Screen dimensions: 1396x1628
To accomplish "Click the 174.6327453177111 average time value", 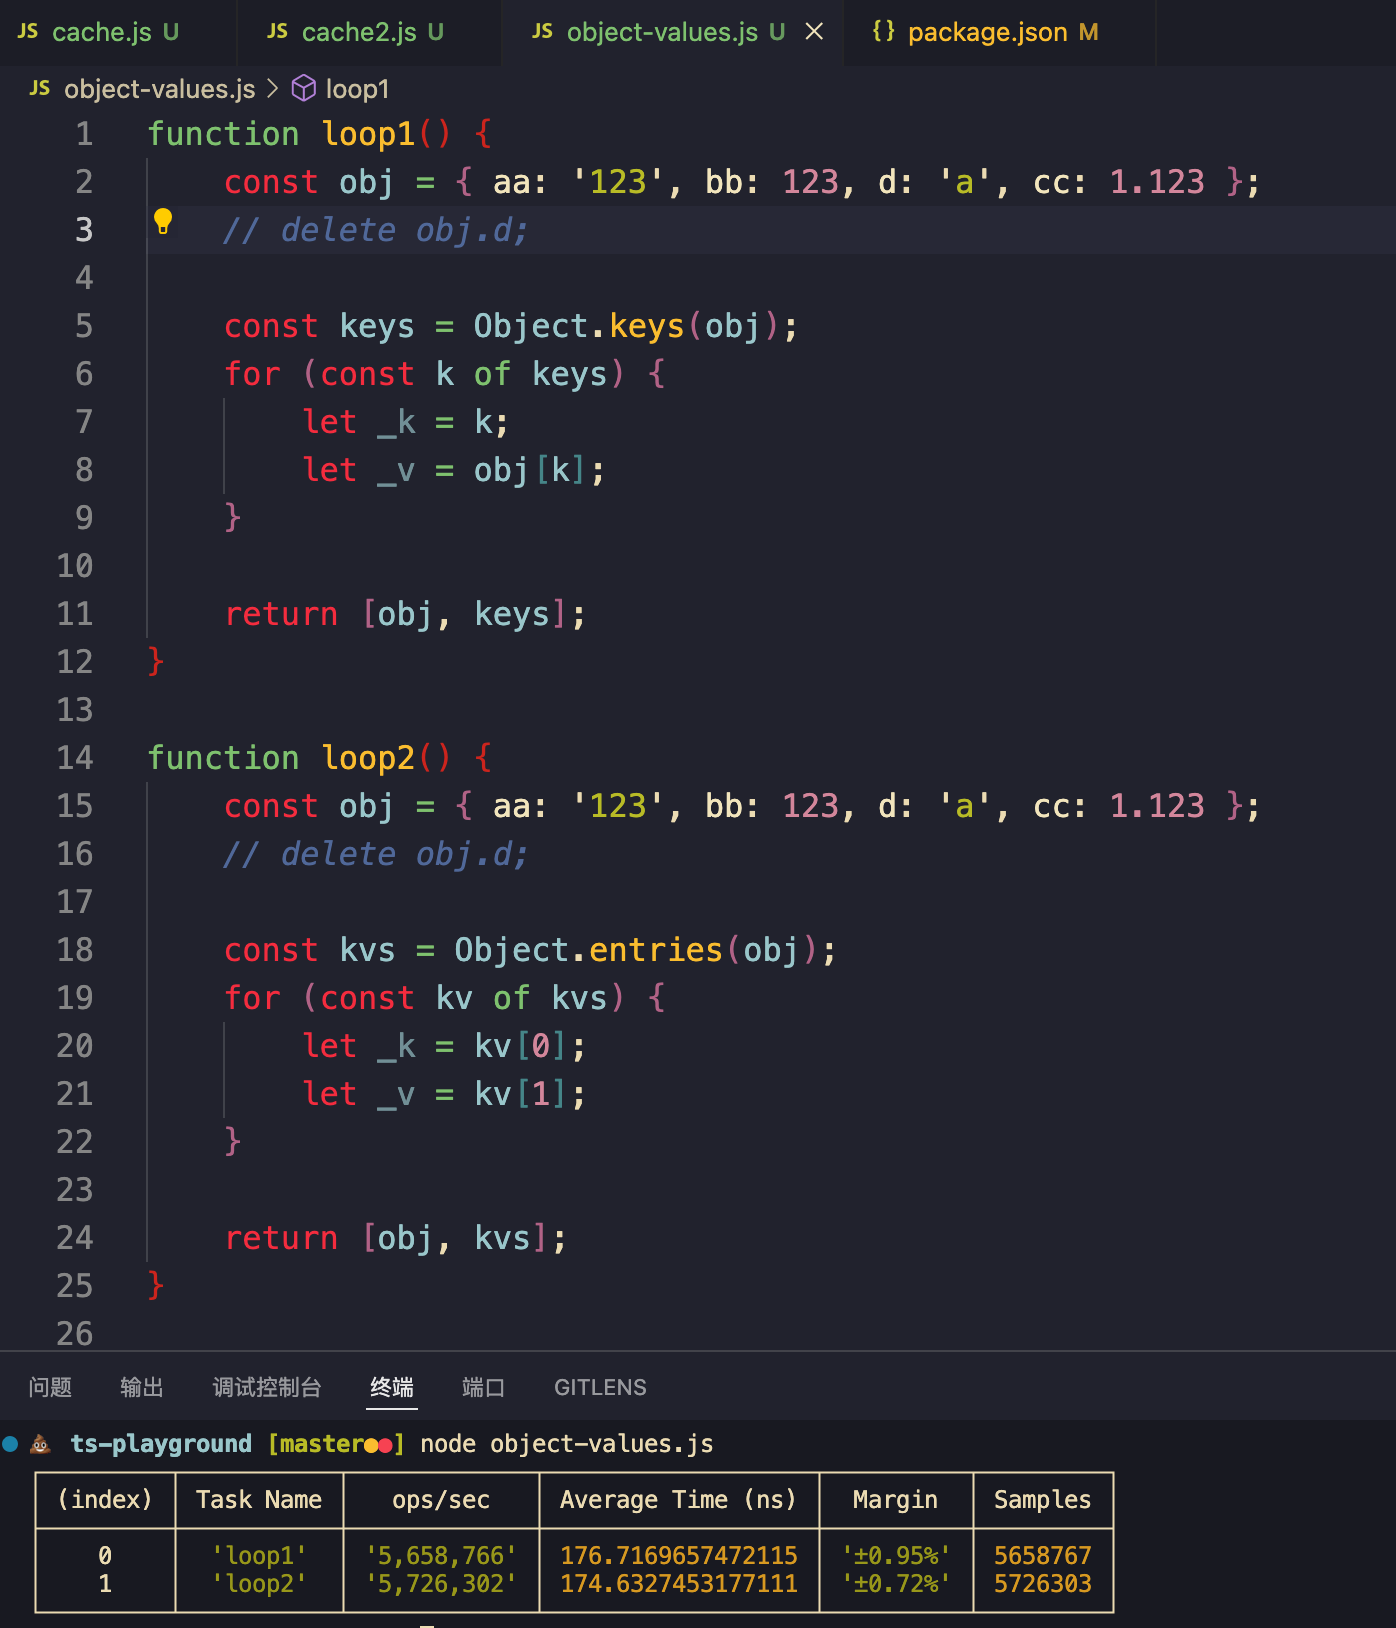I will (x=679, y=1584).
